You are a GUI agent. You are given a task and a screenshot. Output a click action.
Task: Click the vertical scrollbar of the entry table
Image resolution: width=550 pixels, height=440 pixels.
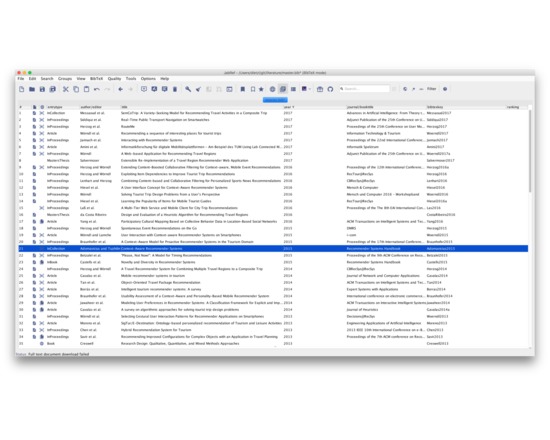pyautogui.click(x=530, y=151)
